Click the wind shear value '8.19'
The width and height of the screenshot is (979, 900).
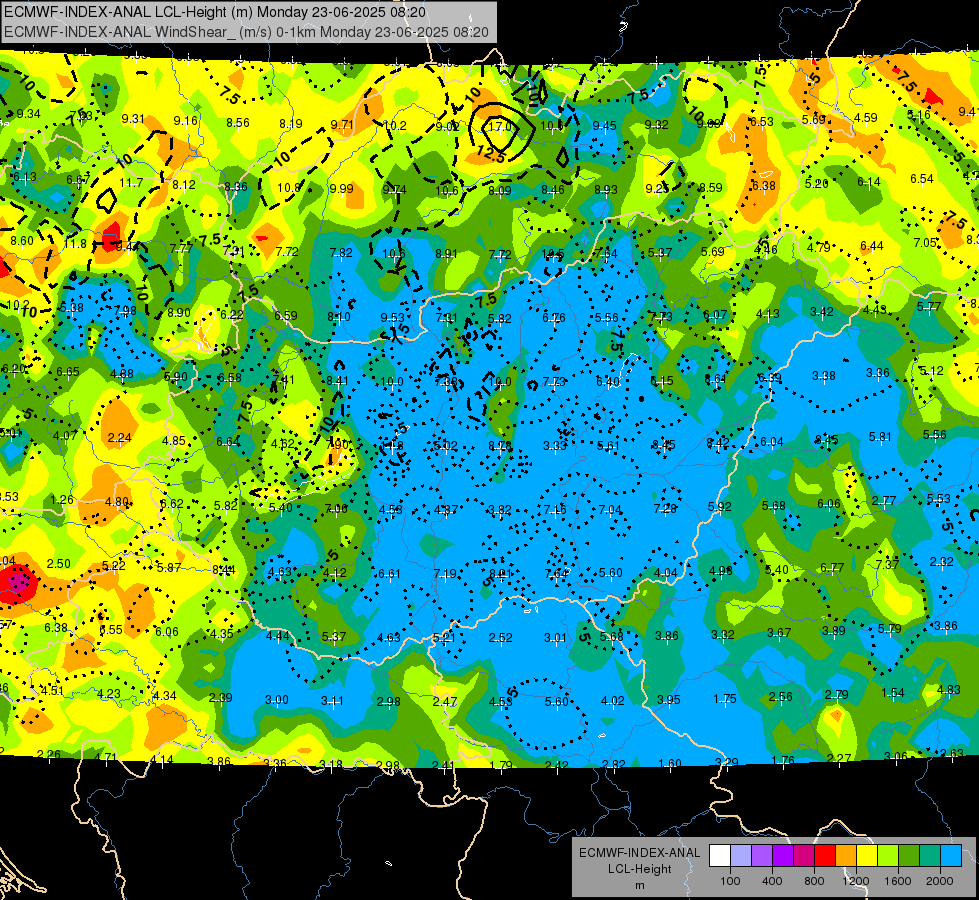point(291,124)
